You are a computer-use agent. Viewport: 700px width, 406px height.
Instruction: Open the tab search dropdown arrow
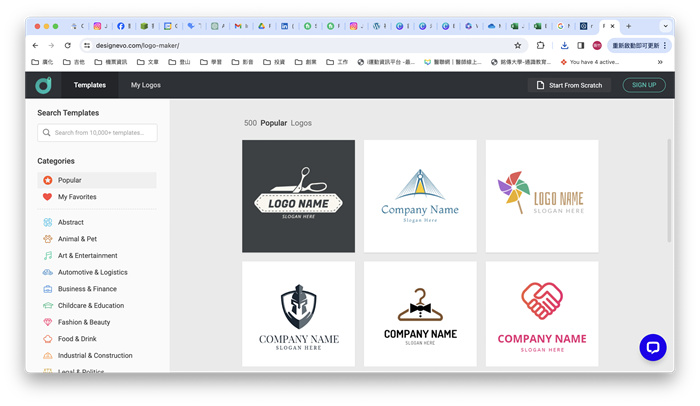[665, 26]
